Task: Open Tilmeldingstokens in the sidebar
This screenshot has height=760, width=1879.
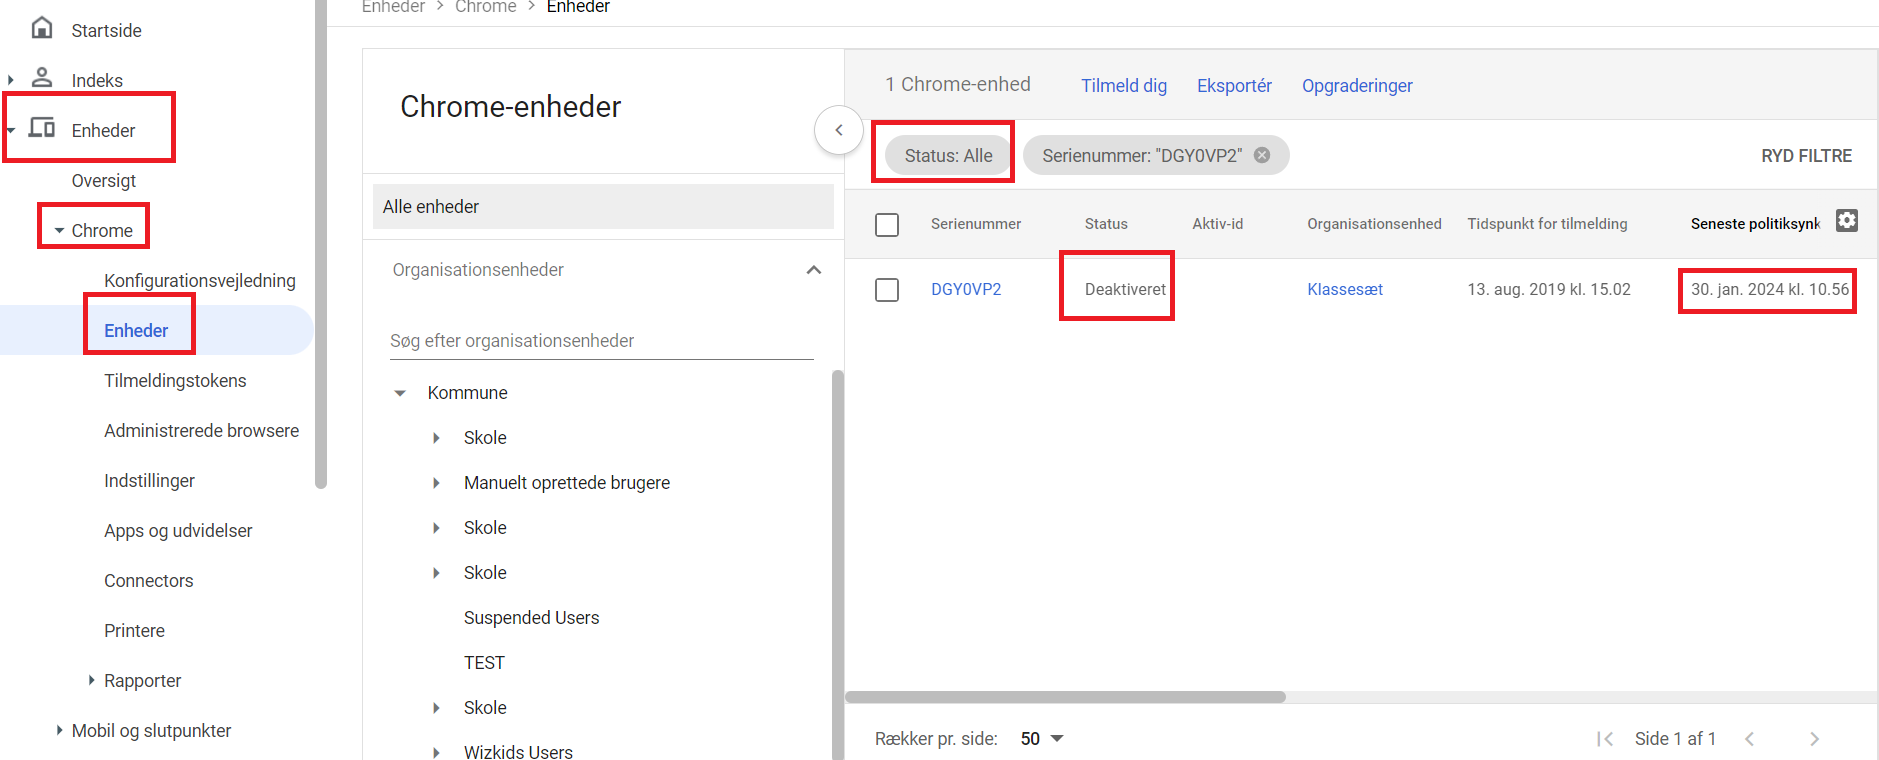Action: tap(175, 381)
